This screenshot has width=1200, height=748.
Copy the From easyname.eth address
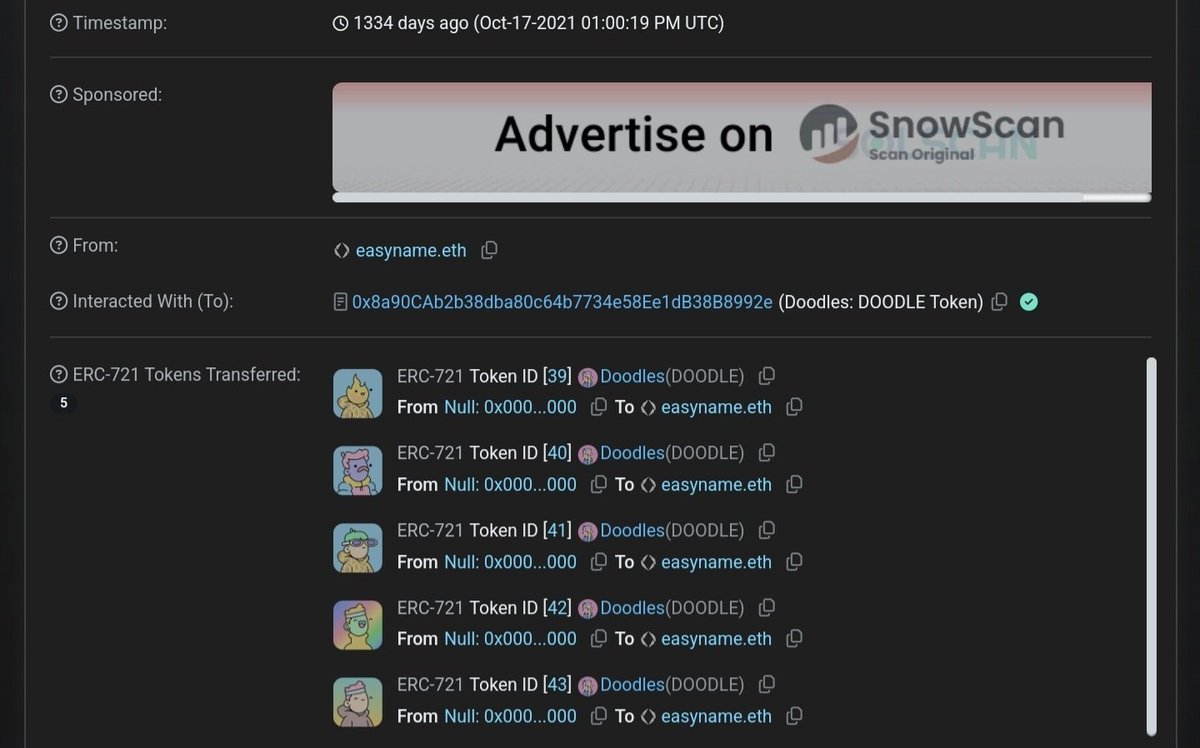489,251
